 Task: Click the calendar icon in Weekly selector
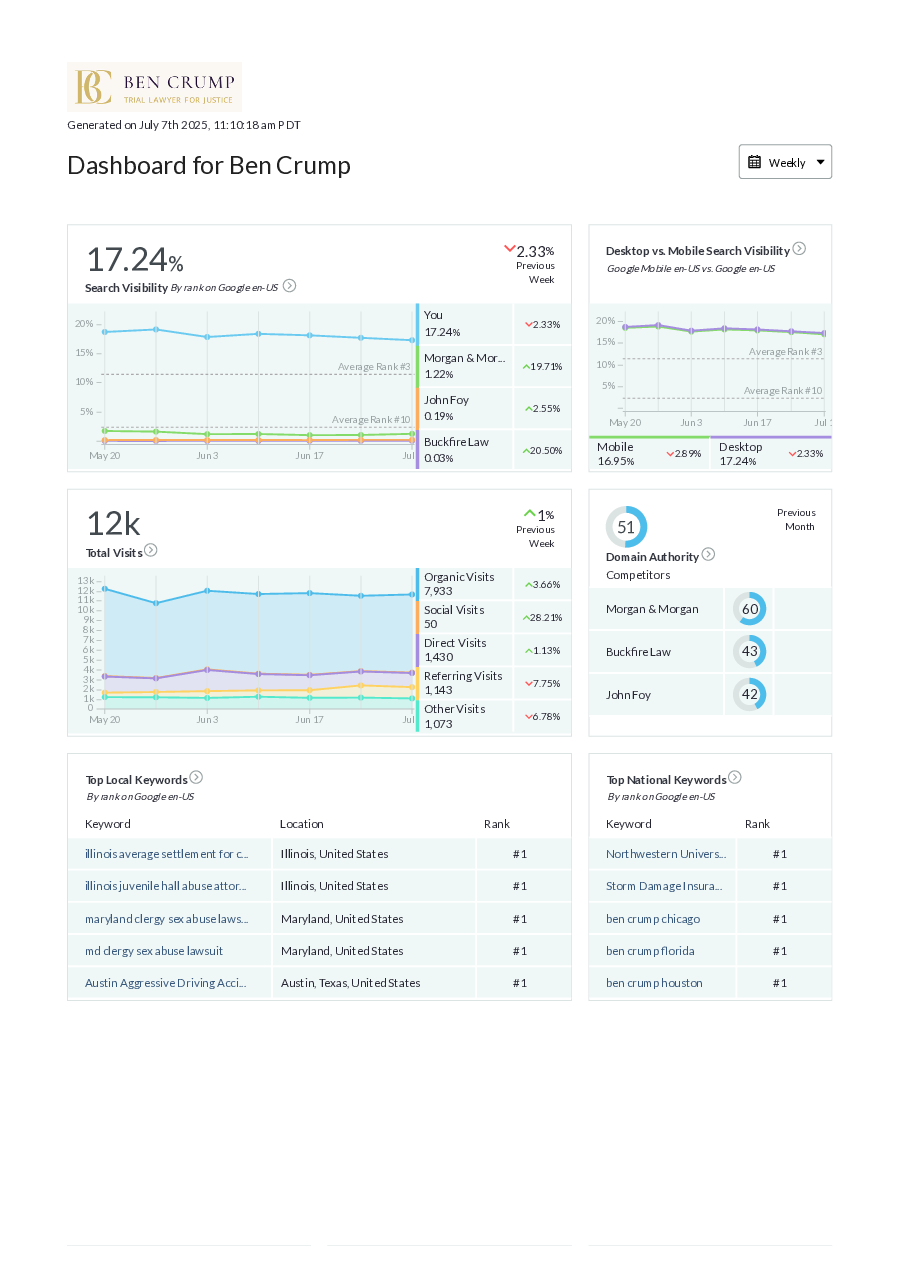click(x=755, y=162)
